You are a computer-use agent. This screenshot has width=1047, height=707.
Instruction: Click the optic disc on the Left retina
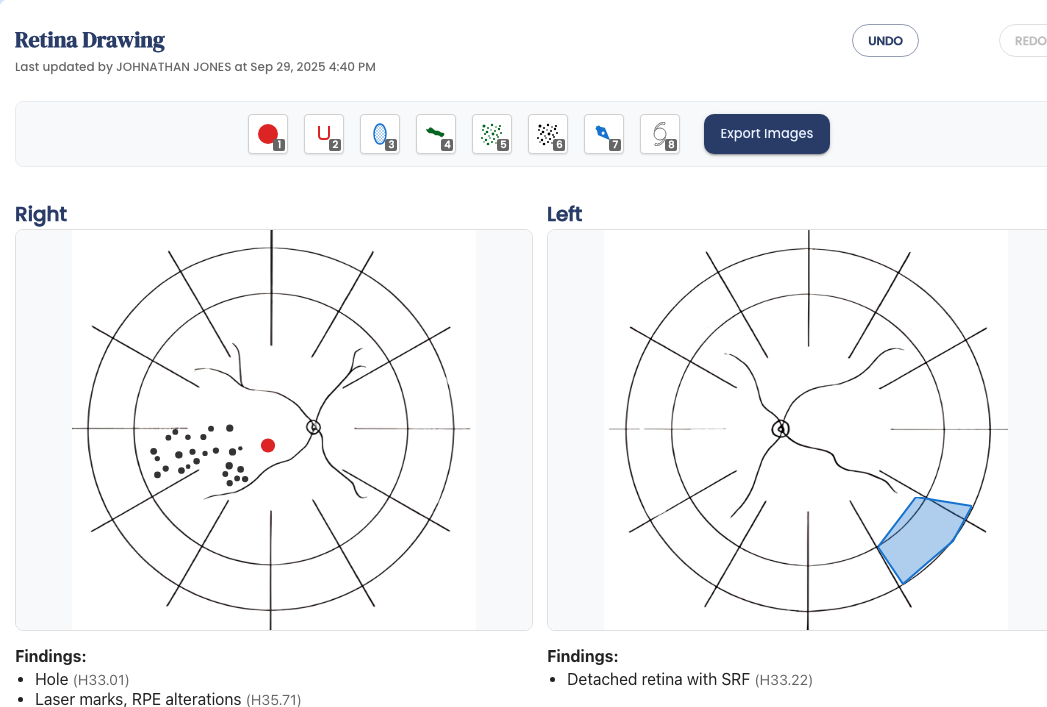click(781, 429)
